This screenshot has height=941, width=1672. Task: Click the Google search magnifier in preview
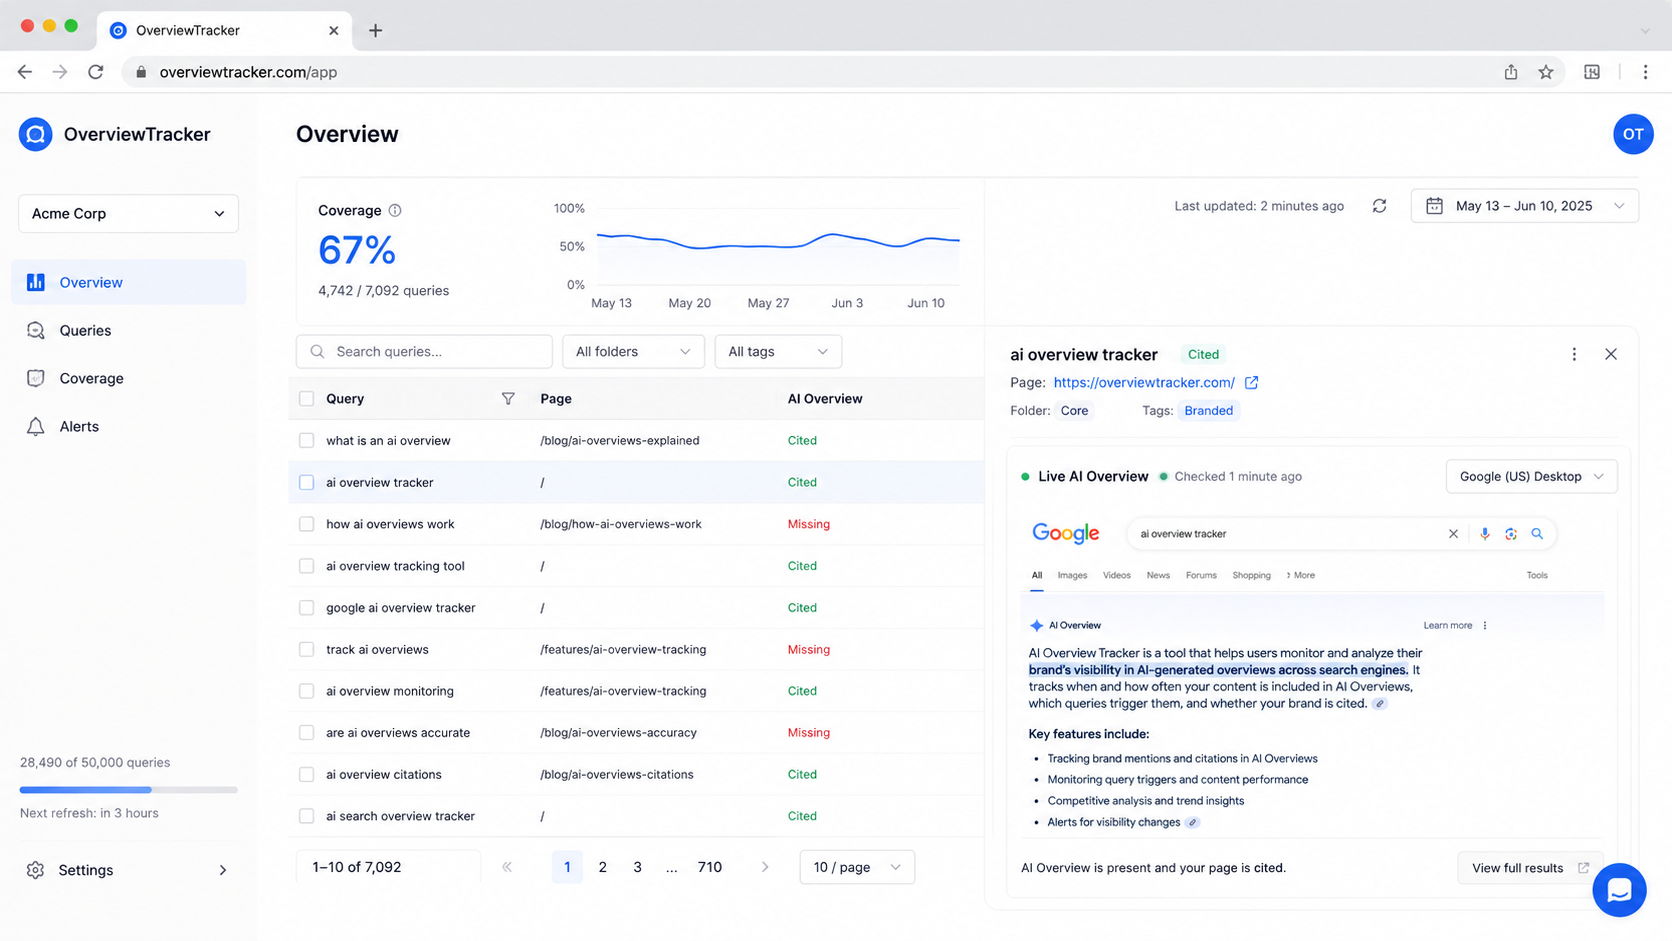[x=1537, y=534]
